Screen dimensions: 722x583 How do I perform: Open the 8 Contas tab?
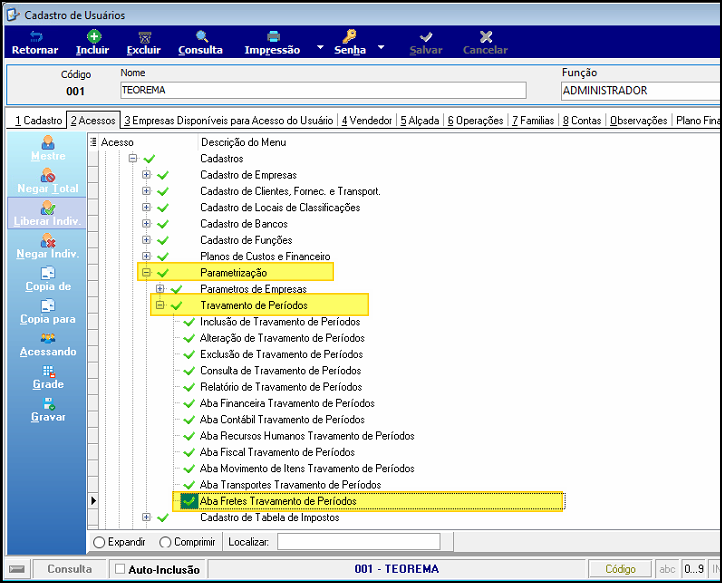(582, 121)
